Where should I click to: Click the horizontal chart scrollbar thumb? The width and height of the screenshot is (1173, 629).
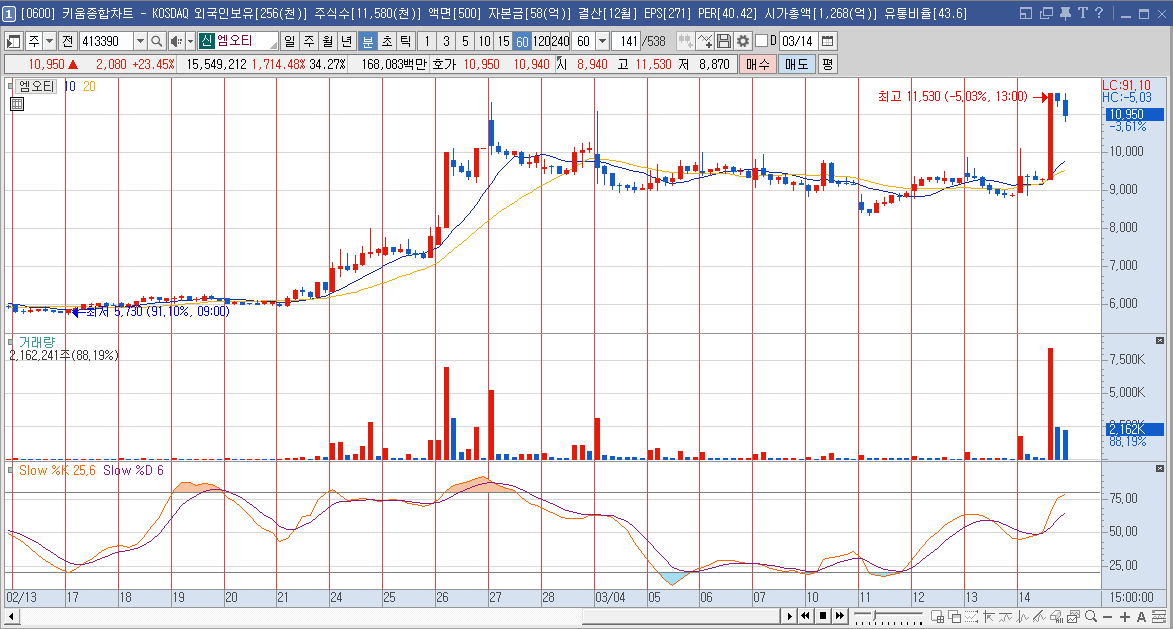682,616
